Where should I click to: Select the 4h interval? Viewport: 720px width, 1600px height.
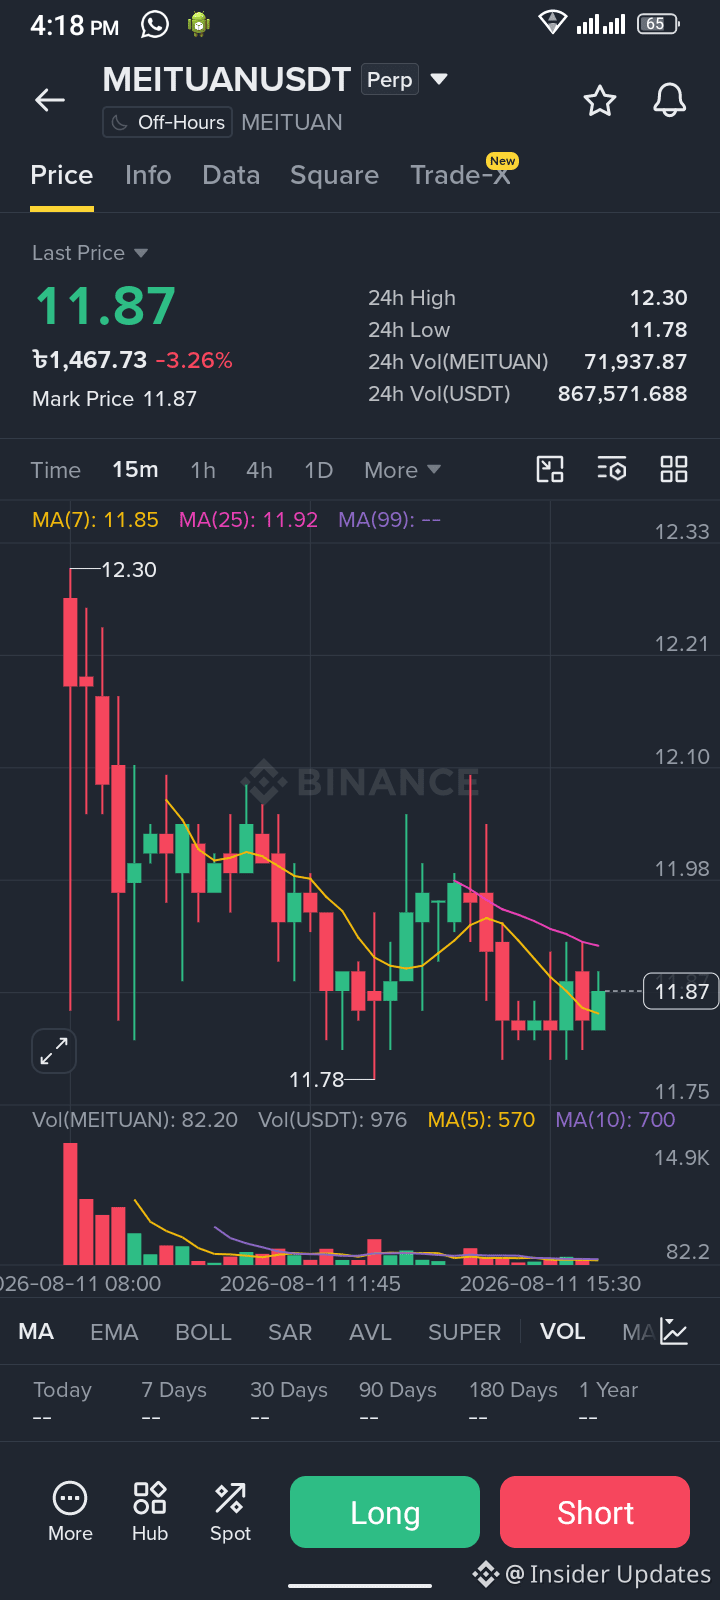pyautogui.click(x=259, y=470)
